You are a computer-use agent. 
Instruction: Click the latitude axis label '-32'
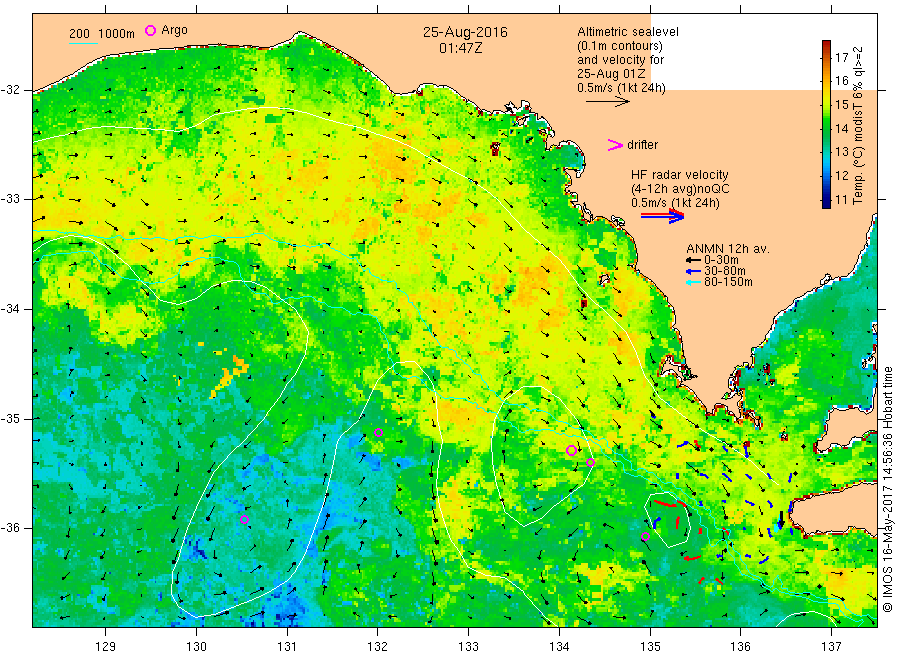click(10, 90)
